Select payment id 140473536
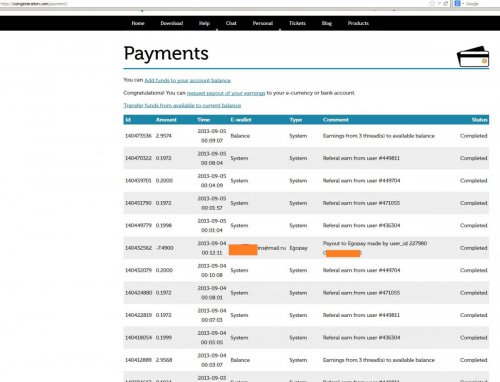 pos(138,136)
